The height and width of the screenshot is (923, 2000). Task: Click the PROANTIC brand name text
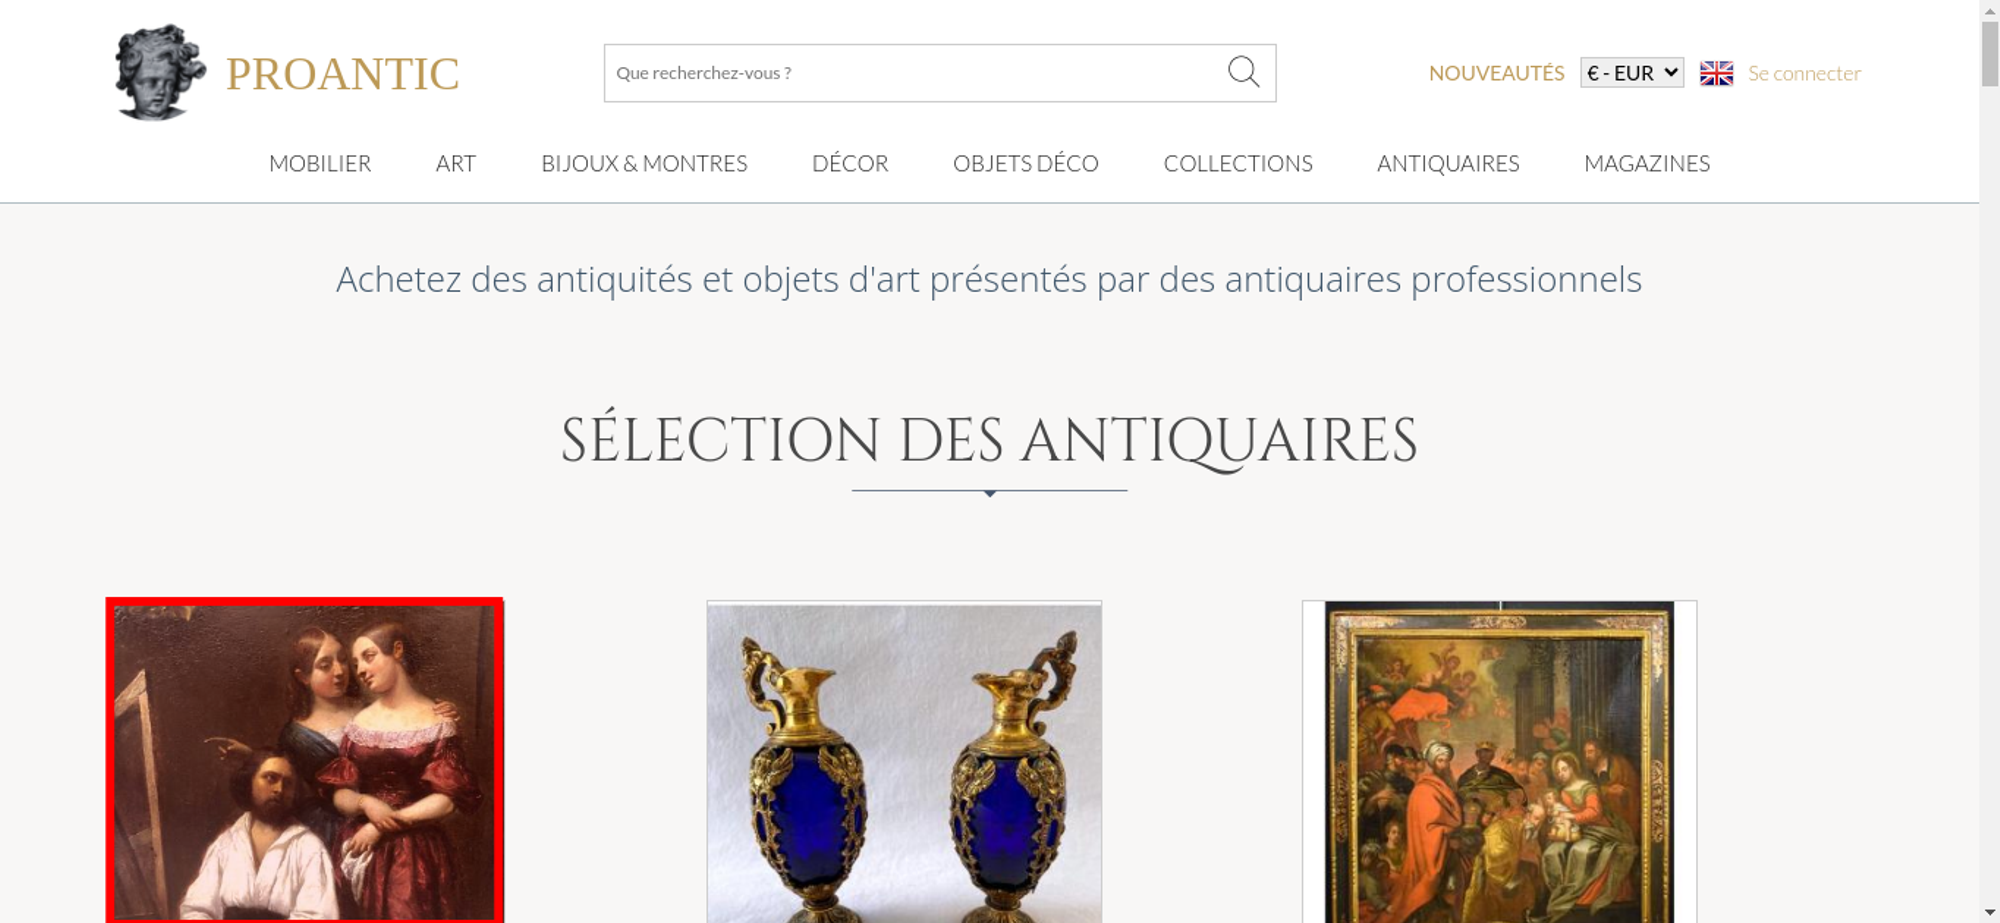point(342,74)
